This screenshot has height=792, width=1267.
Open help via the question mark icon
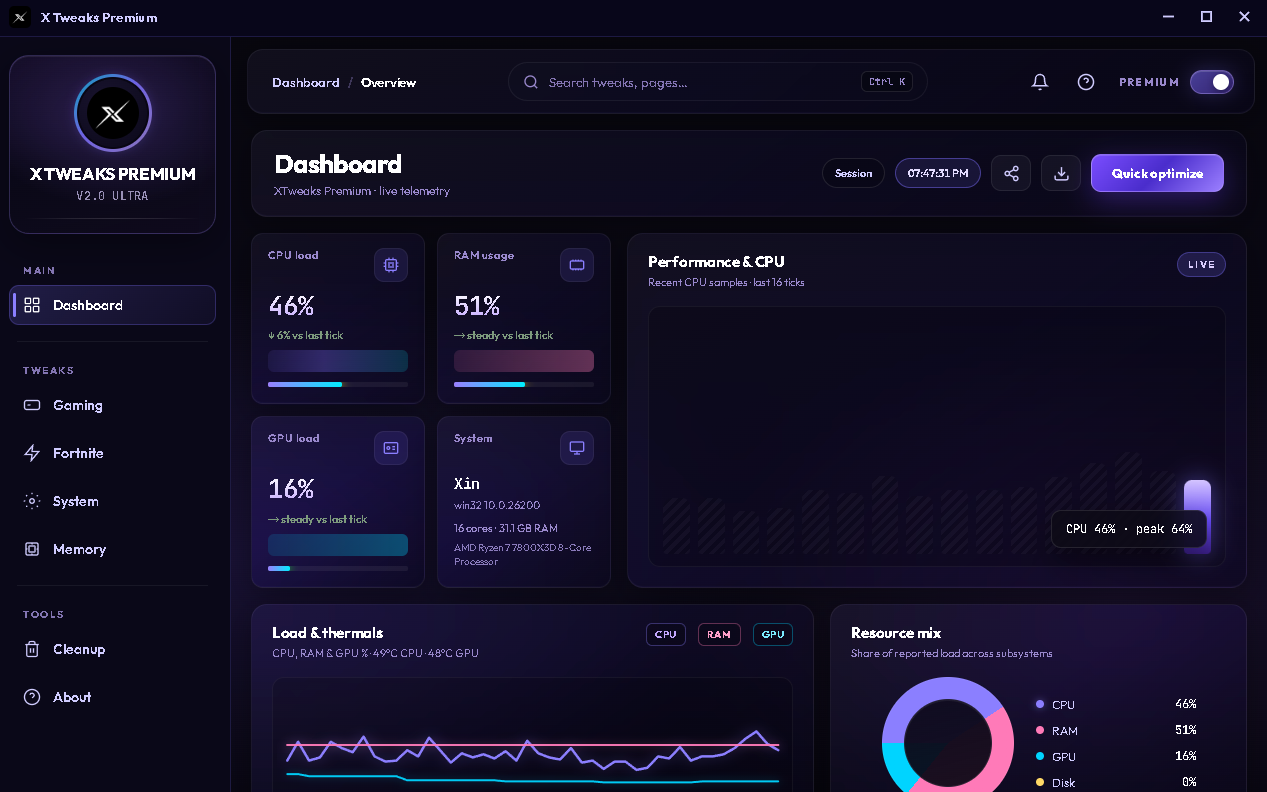click(x=1086, y=82)
